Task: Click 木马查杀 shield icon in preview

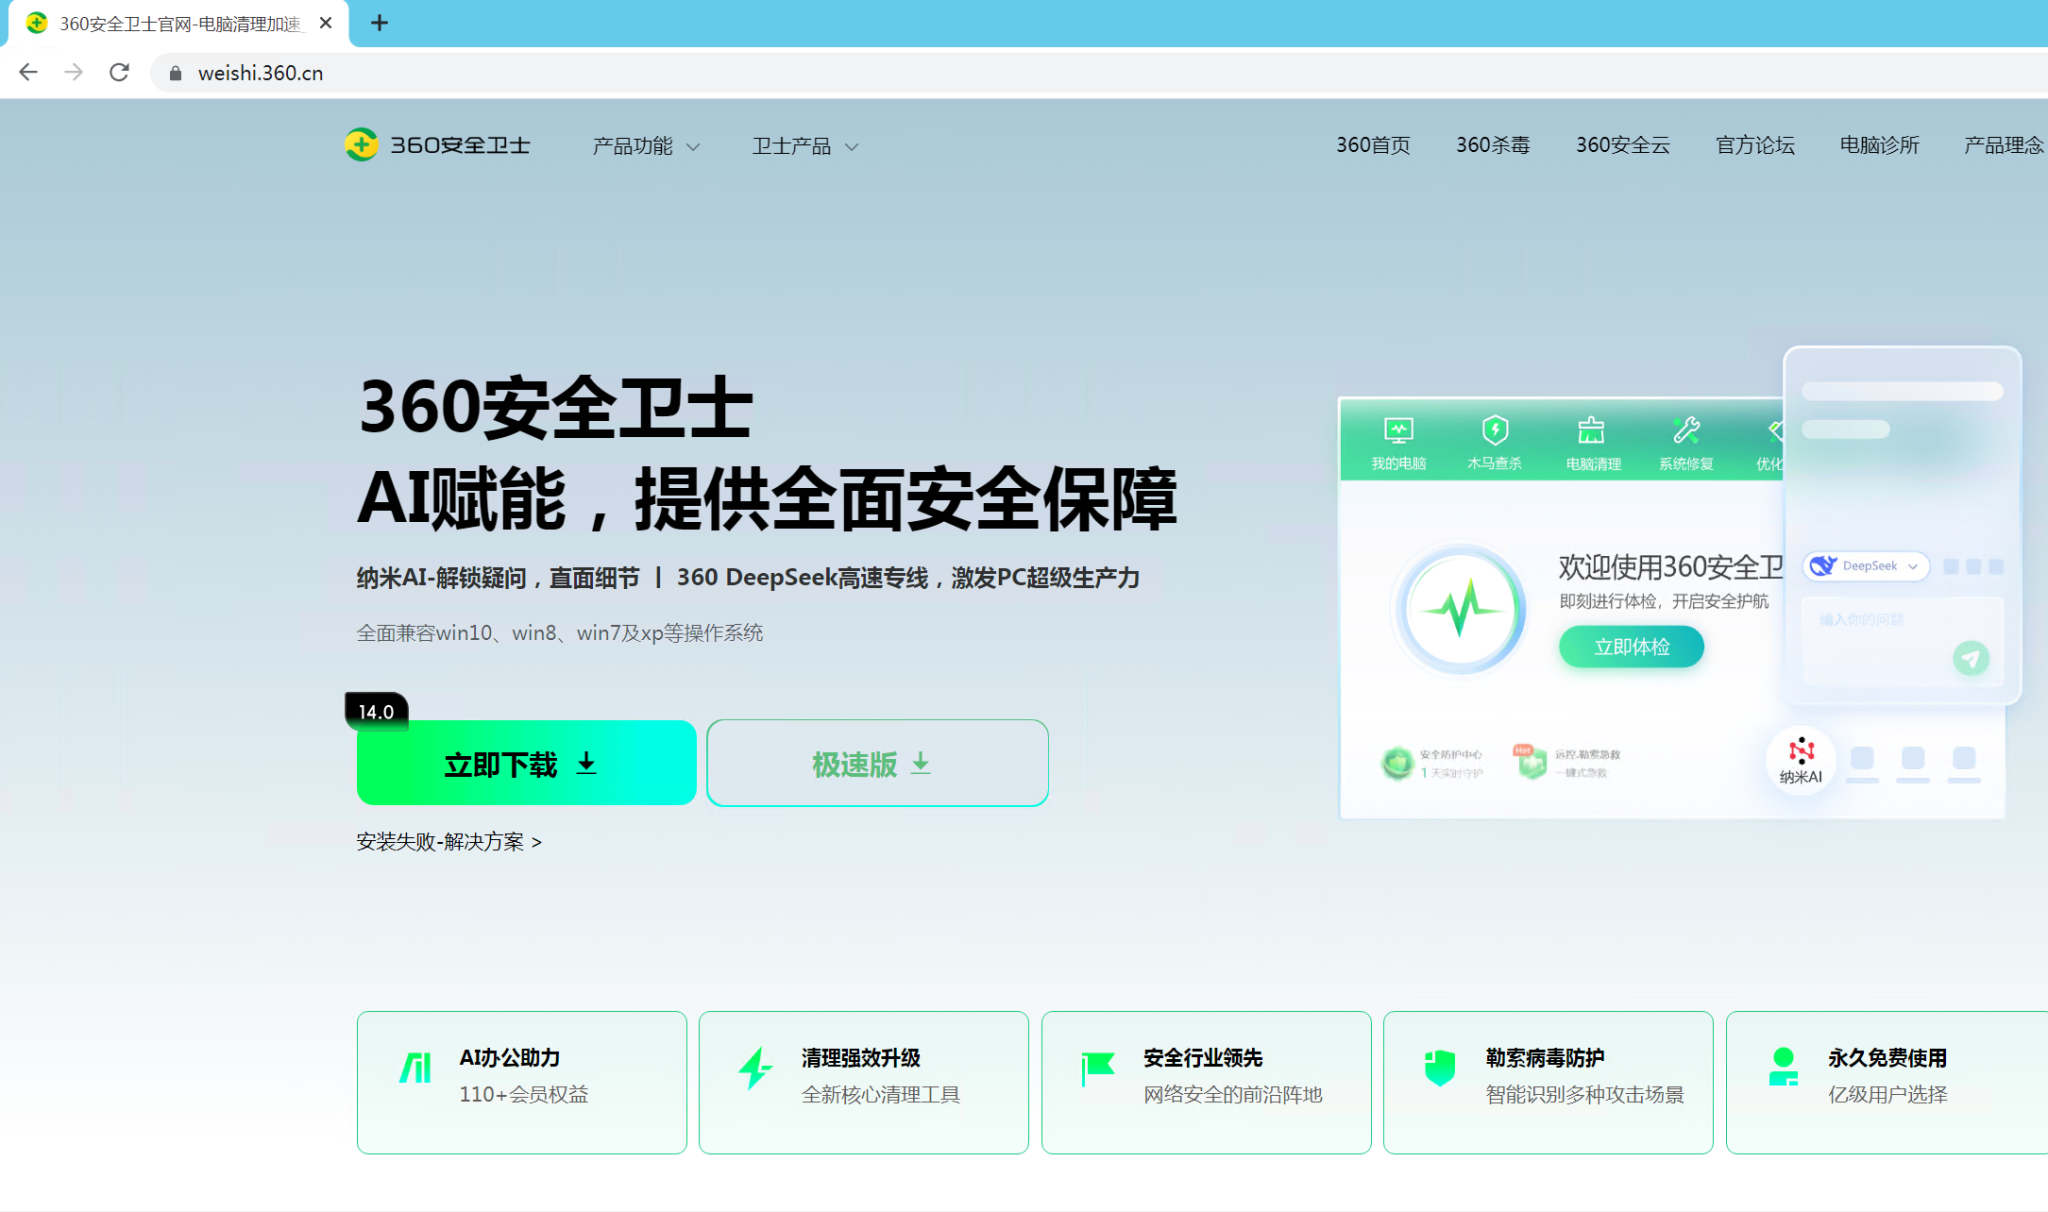Action: tap(1494, 431)
